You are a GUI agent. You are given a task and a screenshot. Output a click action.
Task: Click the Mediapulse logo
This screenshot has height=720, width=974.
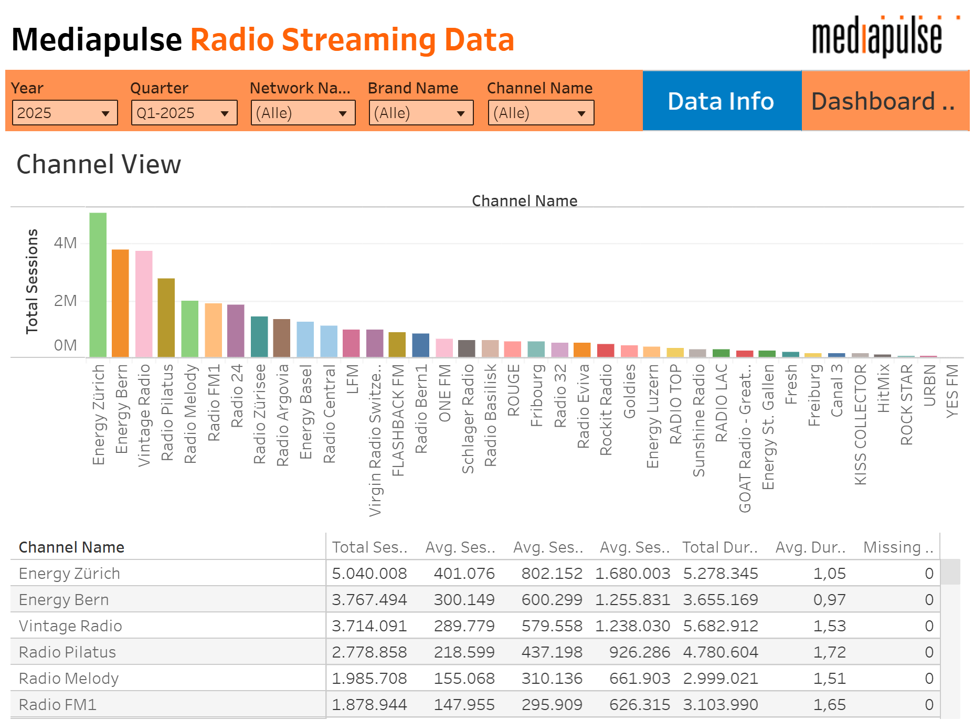click(x=877, y=36)
